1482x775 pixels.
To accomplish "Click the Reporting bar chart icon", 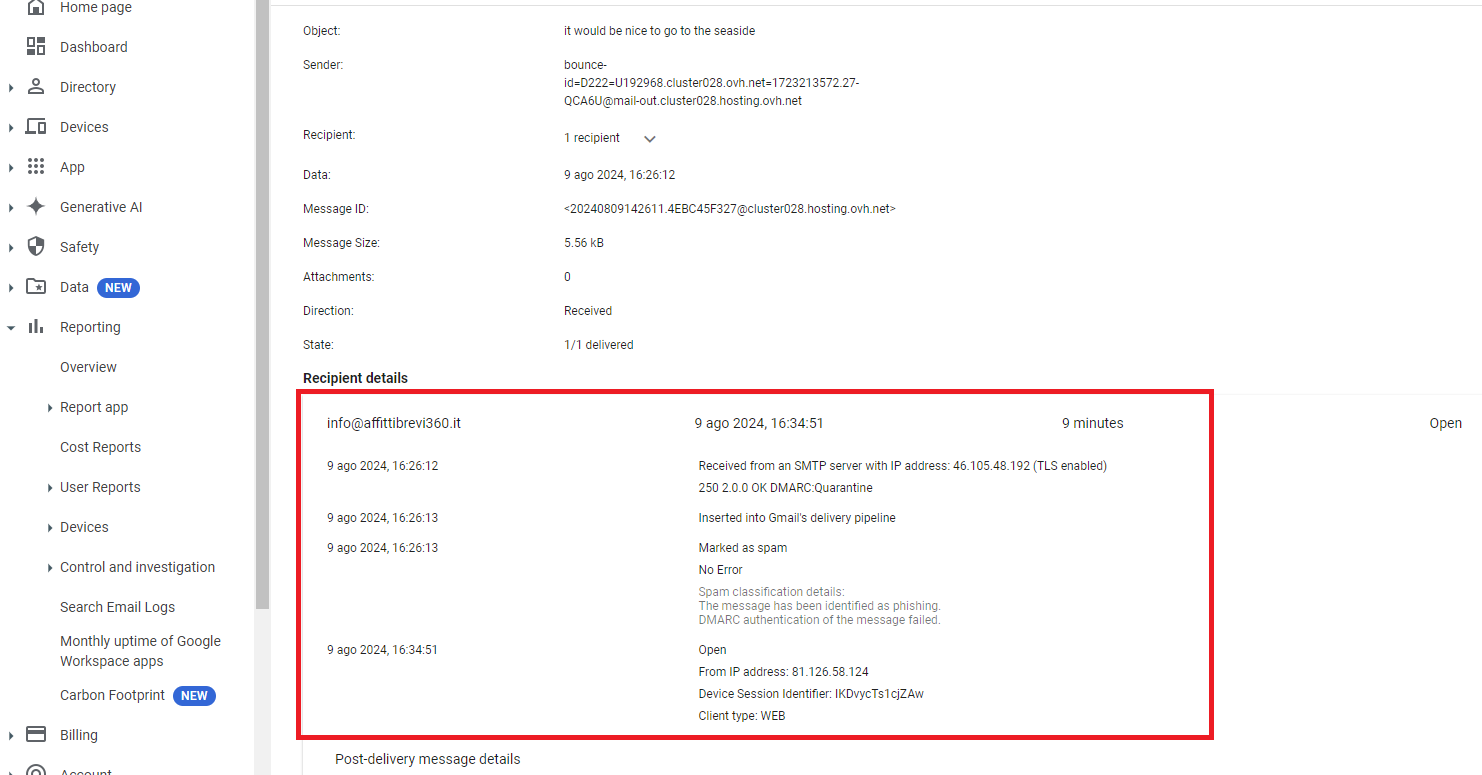I will [x=36, y=327].
